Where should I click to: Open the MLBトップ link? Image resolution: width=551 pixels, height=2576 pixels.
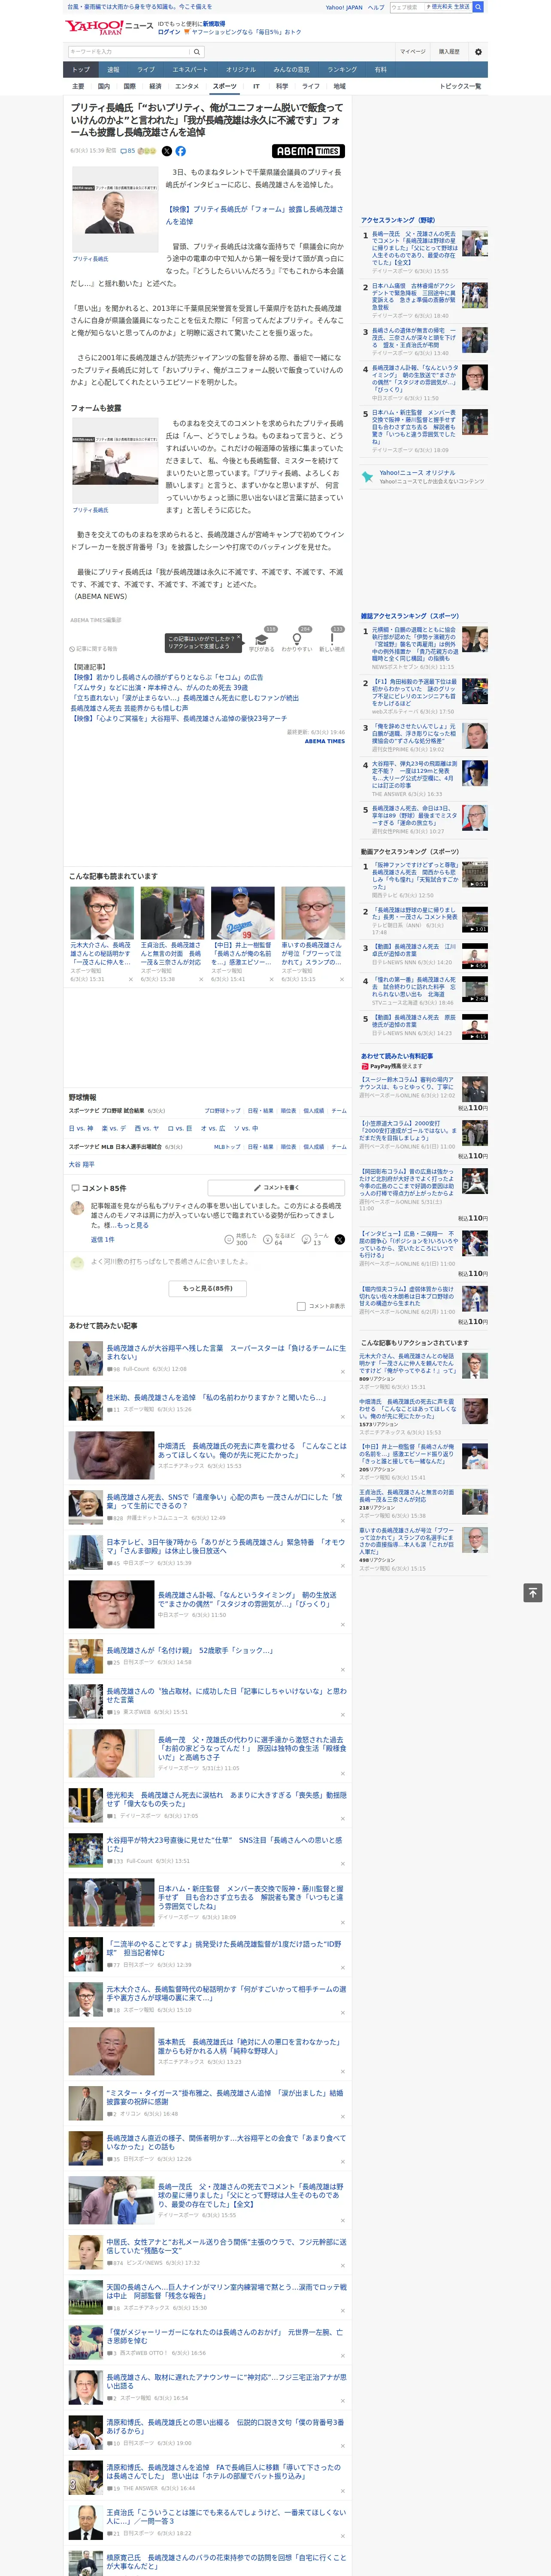pos(227,1147)
